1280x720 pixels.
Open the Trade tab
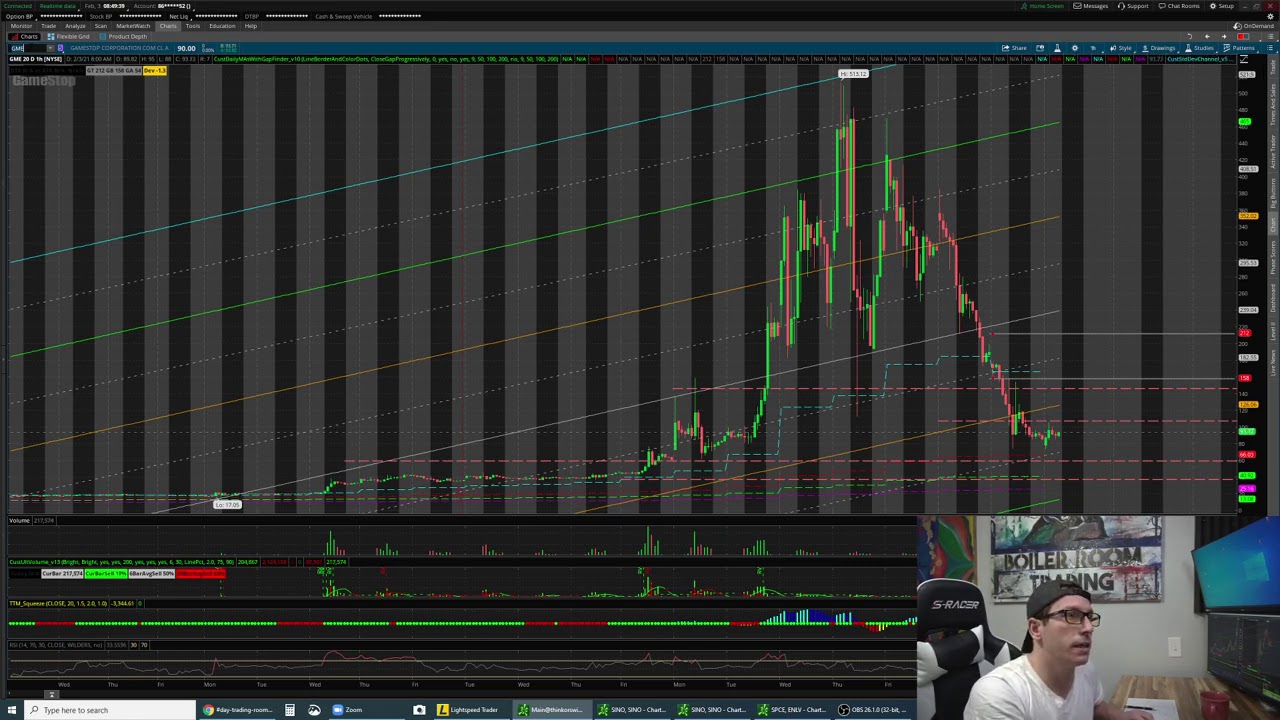pyautogui.click(x=49, y=26)
